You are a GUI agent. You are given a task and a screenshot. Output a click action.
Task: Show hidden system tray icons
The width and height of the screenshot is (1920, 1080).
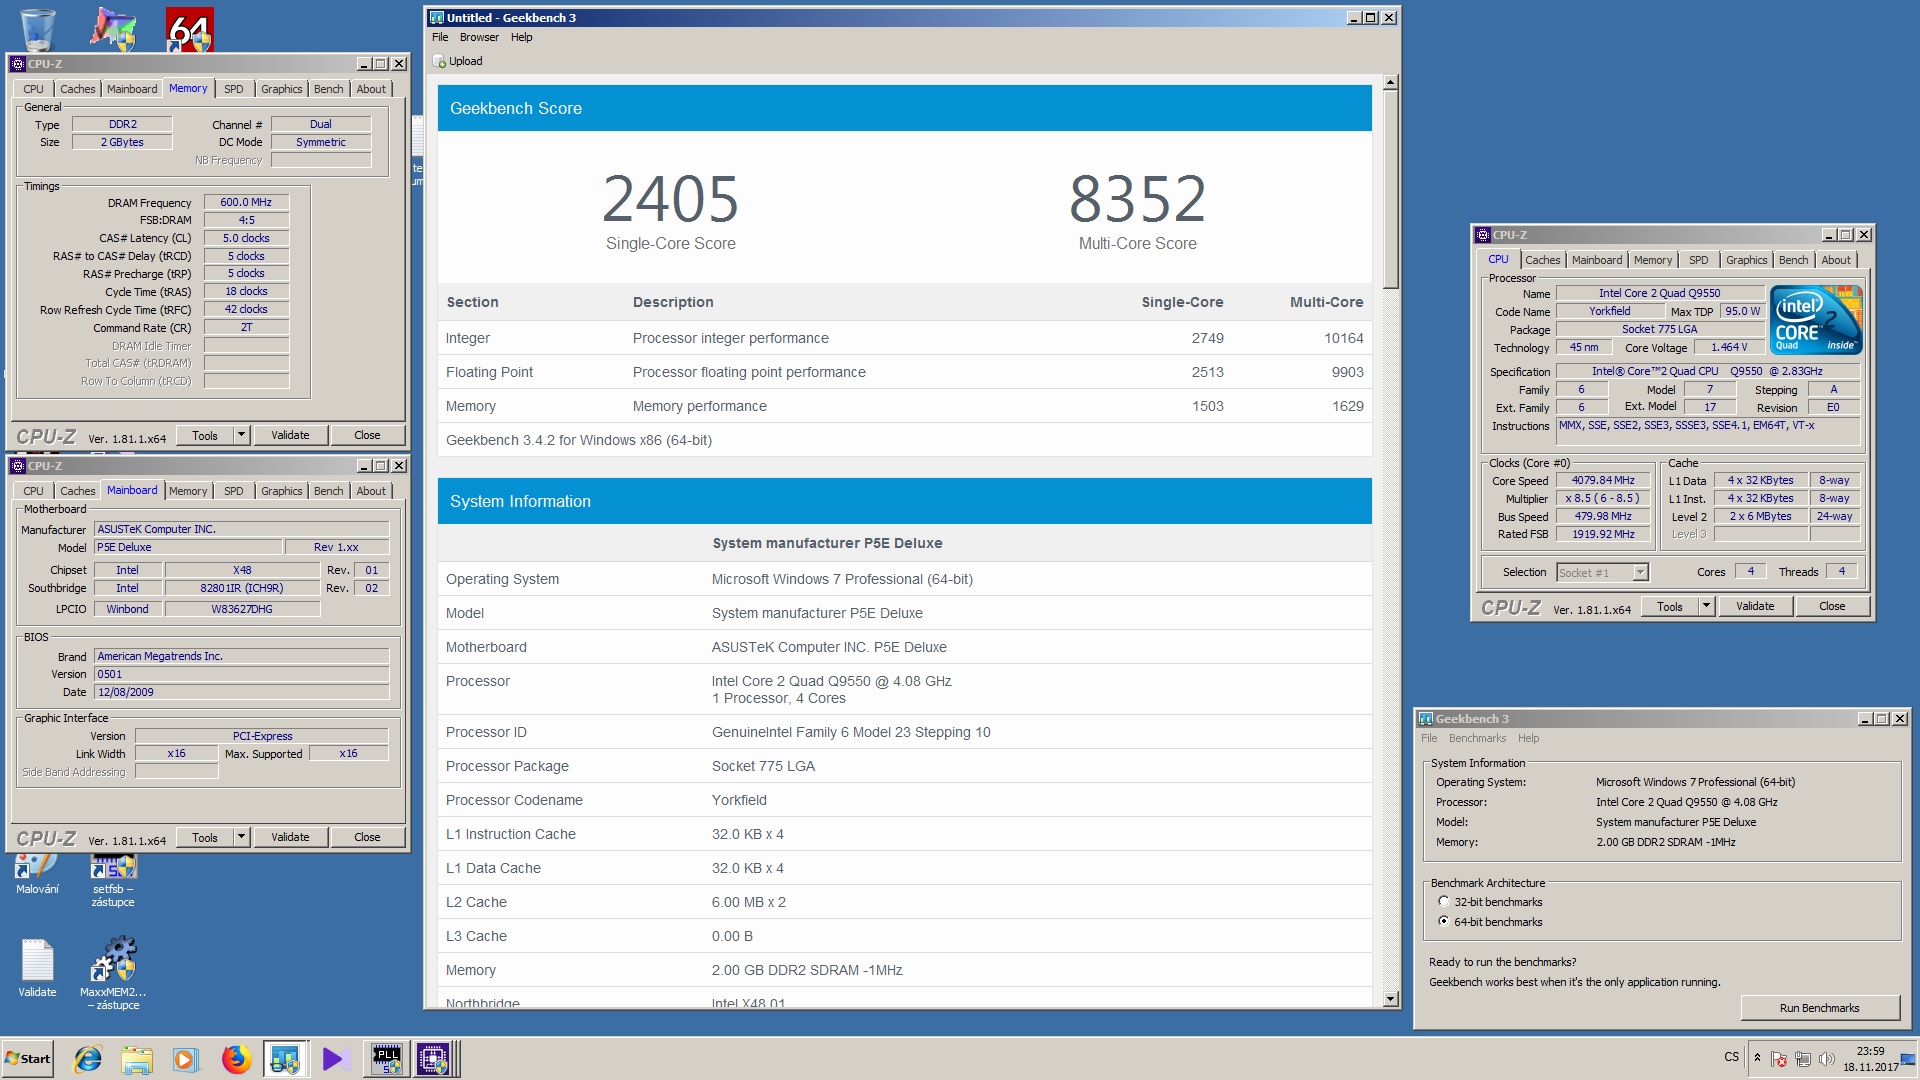pos(1757,1058)
